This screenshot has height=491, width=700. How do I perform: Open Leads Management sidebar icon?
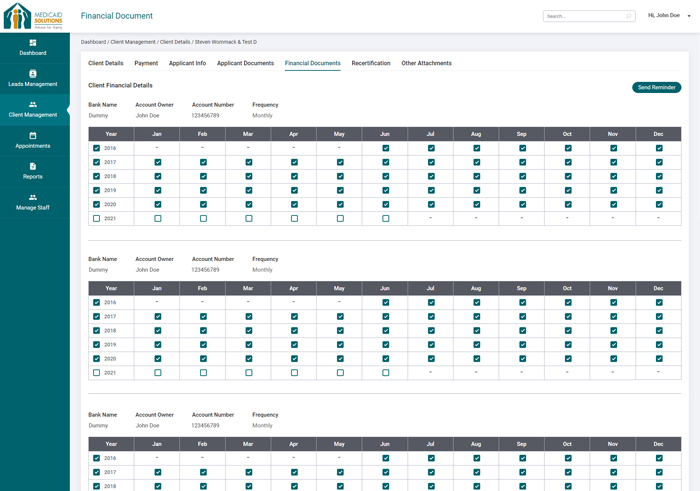33,74
